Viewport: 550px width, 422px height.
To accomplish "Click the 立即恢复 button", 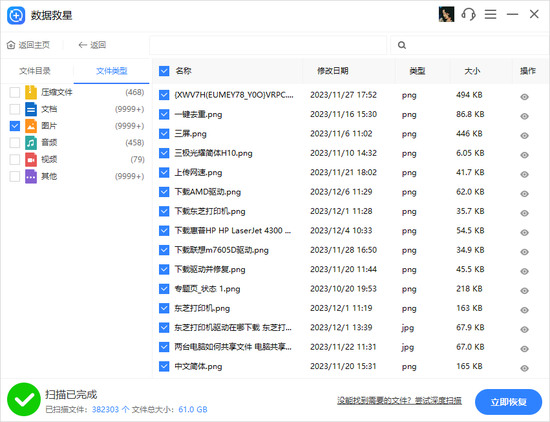I will point(508,402).
